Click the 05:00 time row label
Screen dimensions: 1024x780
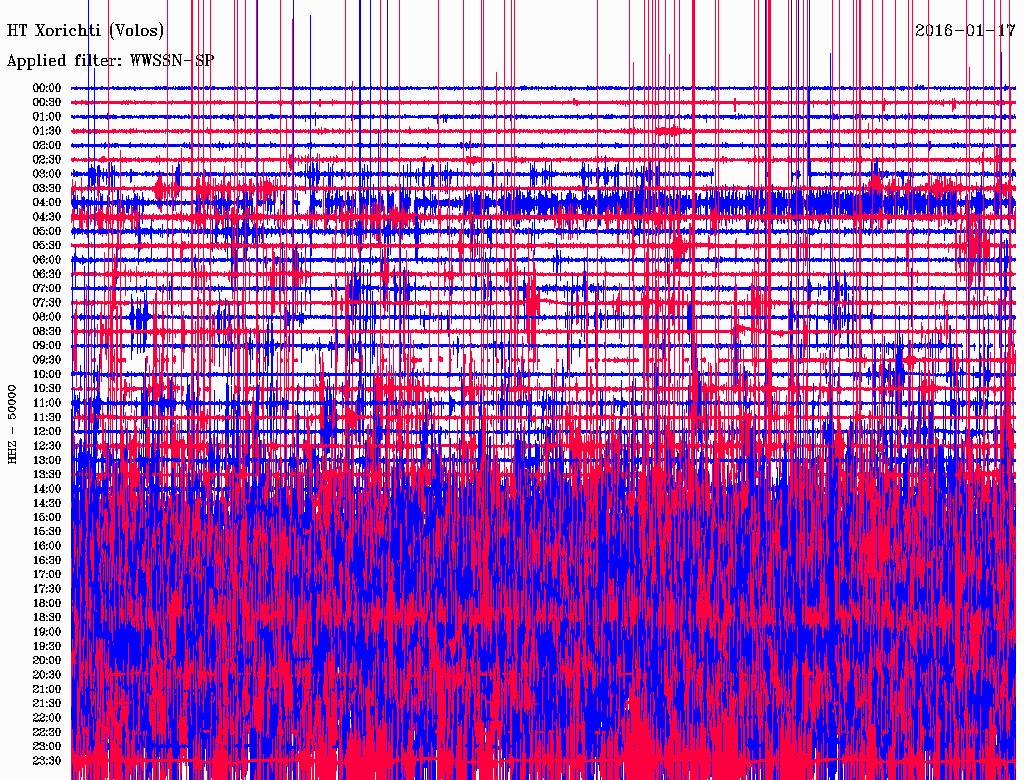pos(48,231)
